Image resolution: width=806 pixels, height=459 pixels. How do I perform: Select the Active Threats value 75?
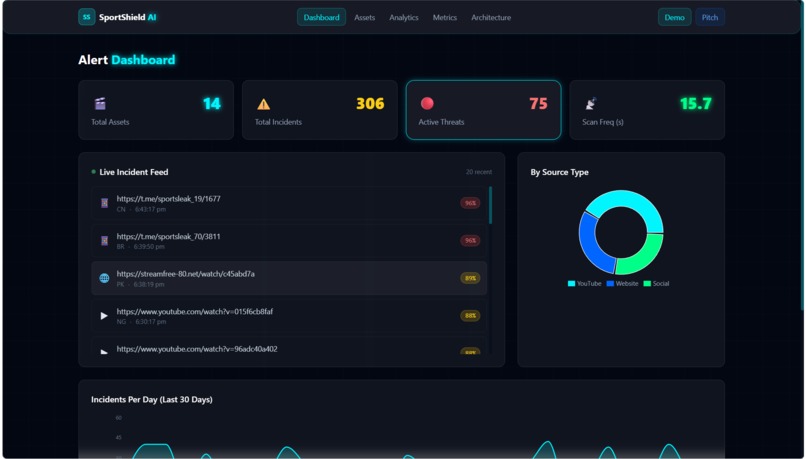[x=538, y=104]
